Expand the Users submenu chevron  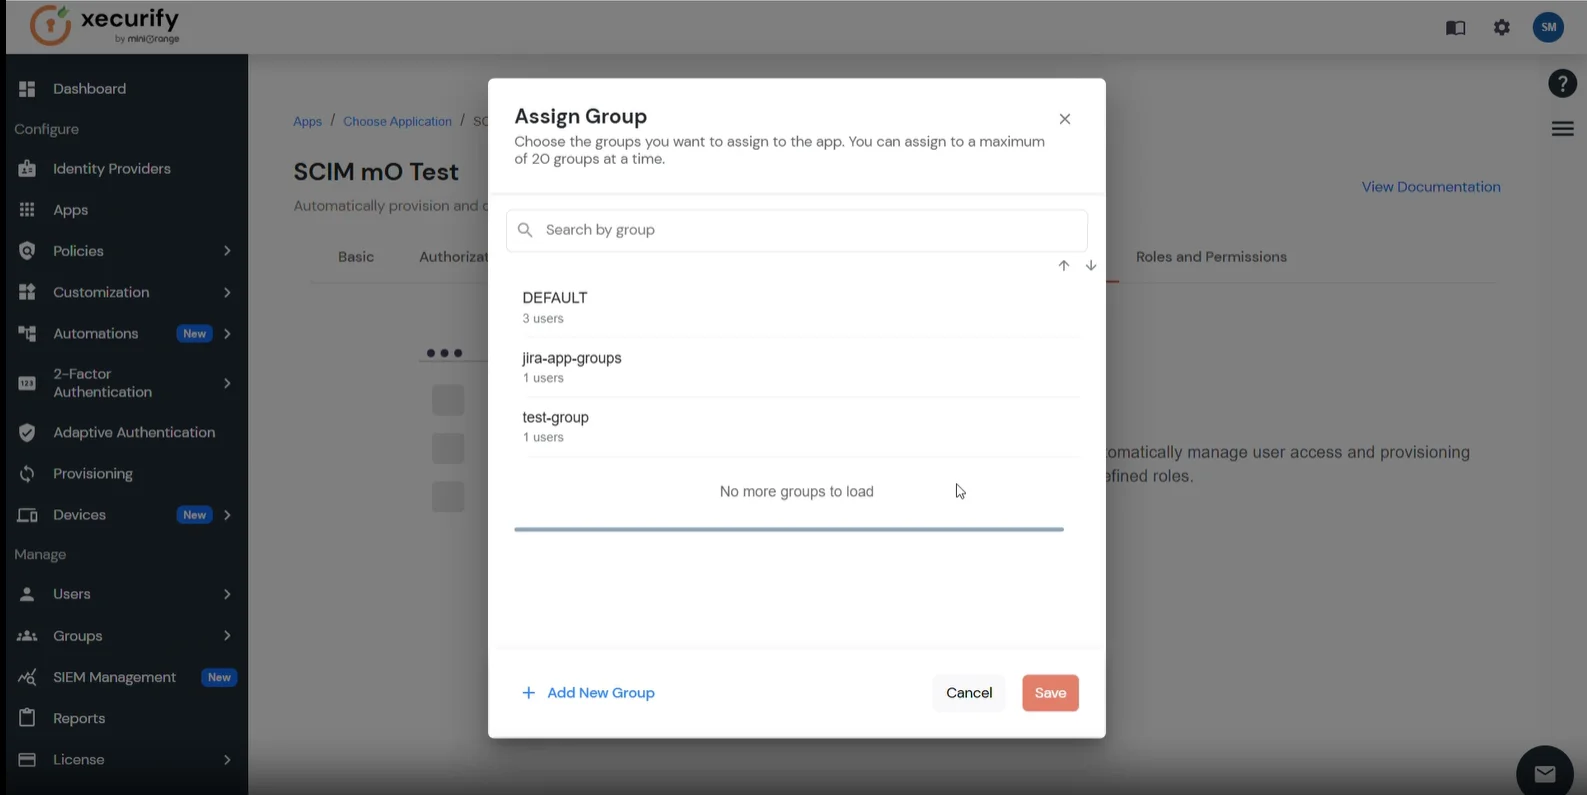pos(227,594)
